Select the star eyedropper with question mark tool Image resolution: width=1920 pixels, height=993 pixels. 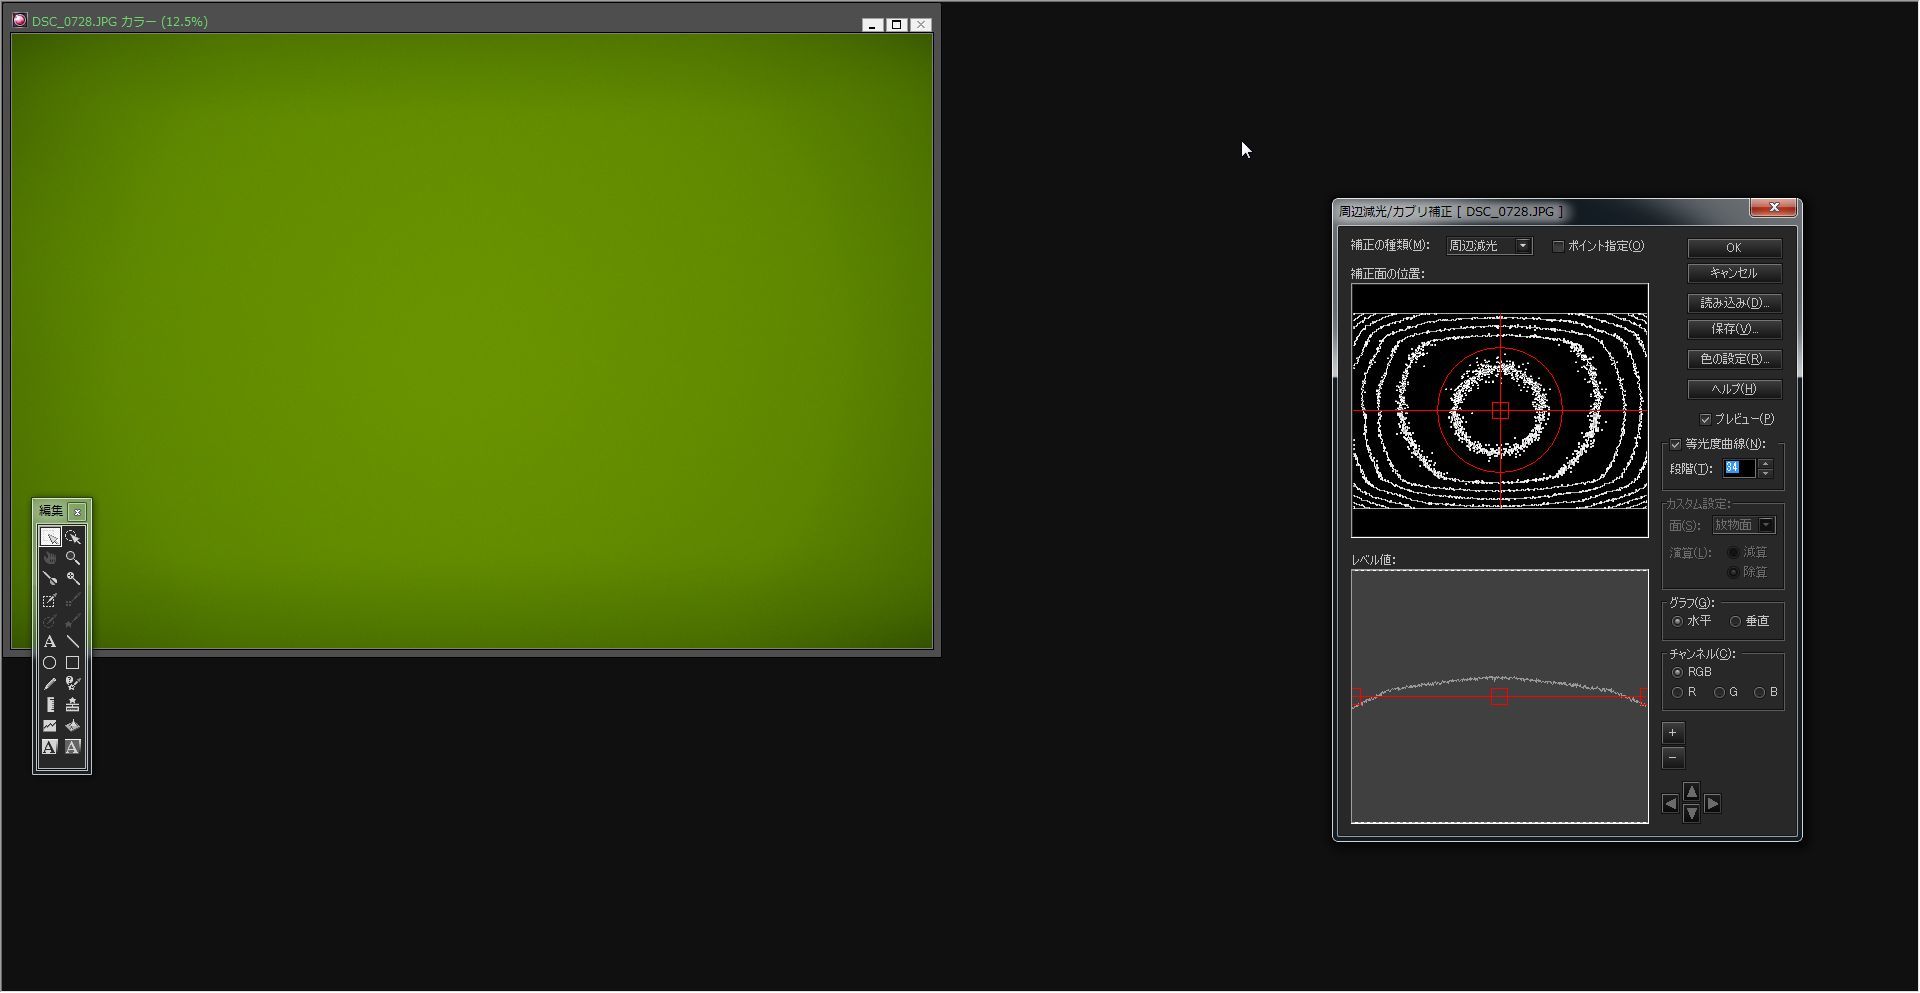(73, 684)
